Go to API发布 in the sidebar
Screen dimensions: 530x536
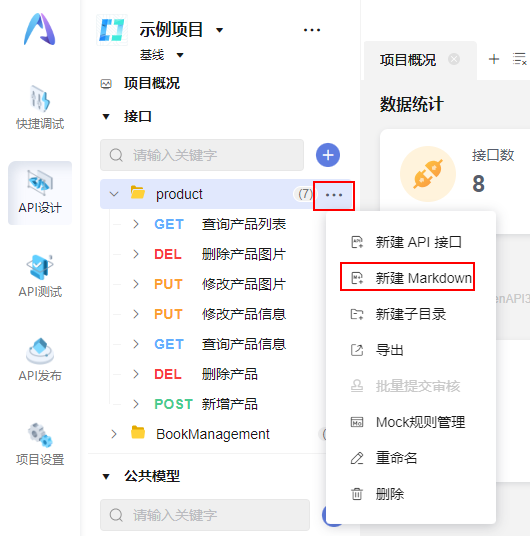[x=40, y=360]
